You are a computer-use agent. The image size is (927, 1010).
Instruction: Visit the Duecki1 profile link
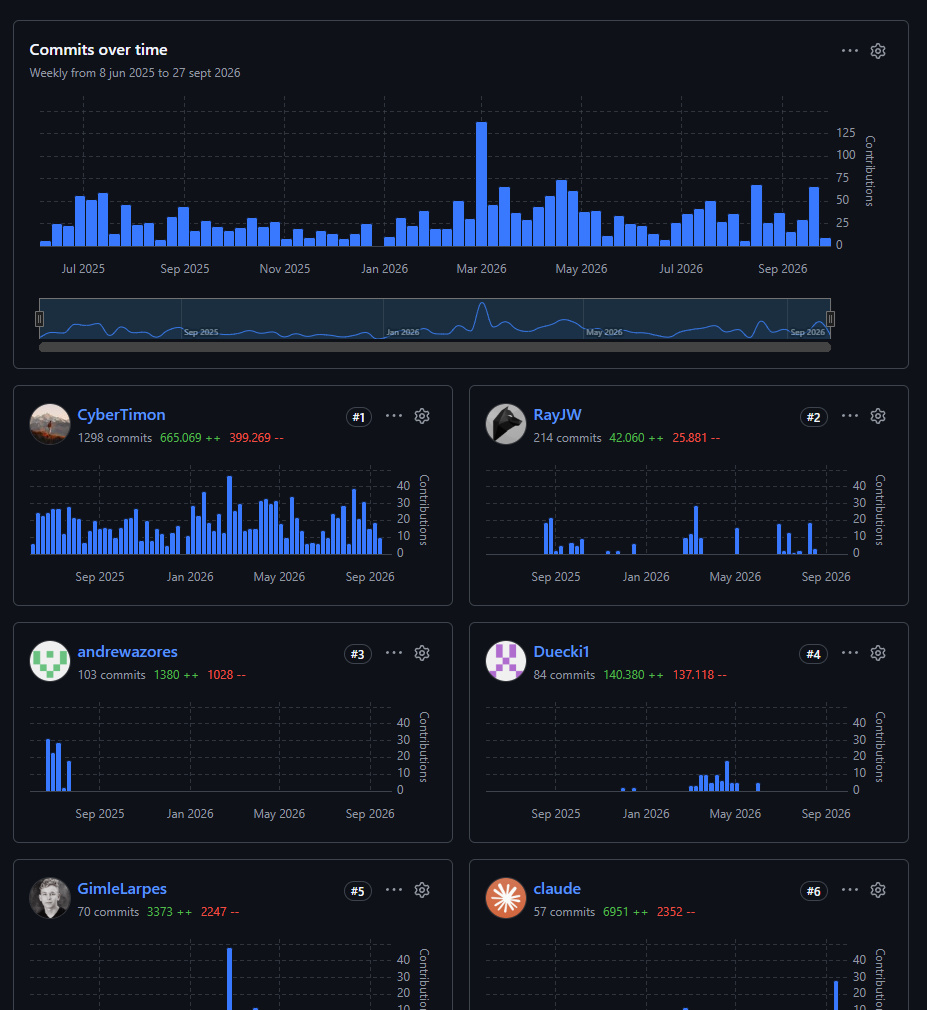[561, 652]
